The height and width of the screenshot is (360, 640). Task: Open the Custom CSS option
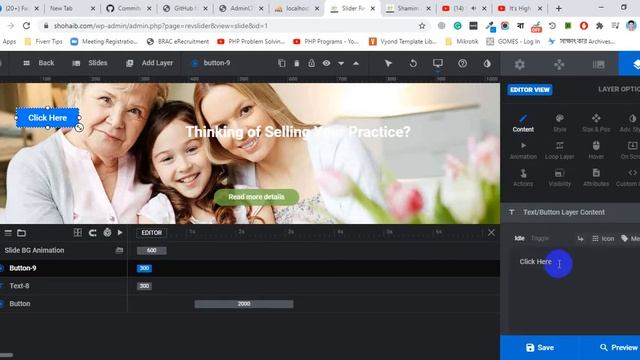[629, 178]
